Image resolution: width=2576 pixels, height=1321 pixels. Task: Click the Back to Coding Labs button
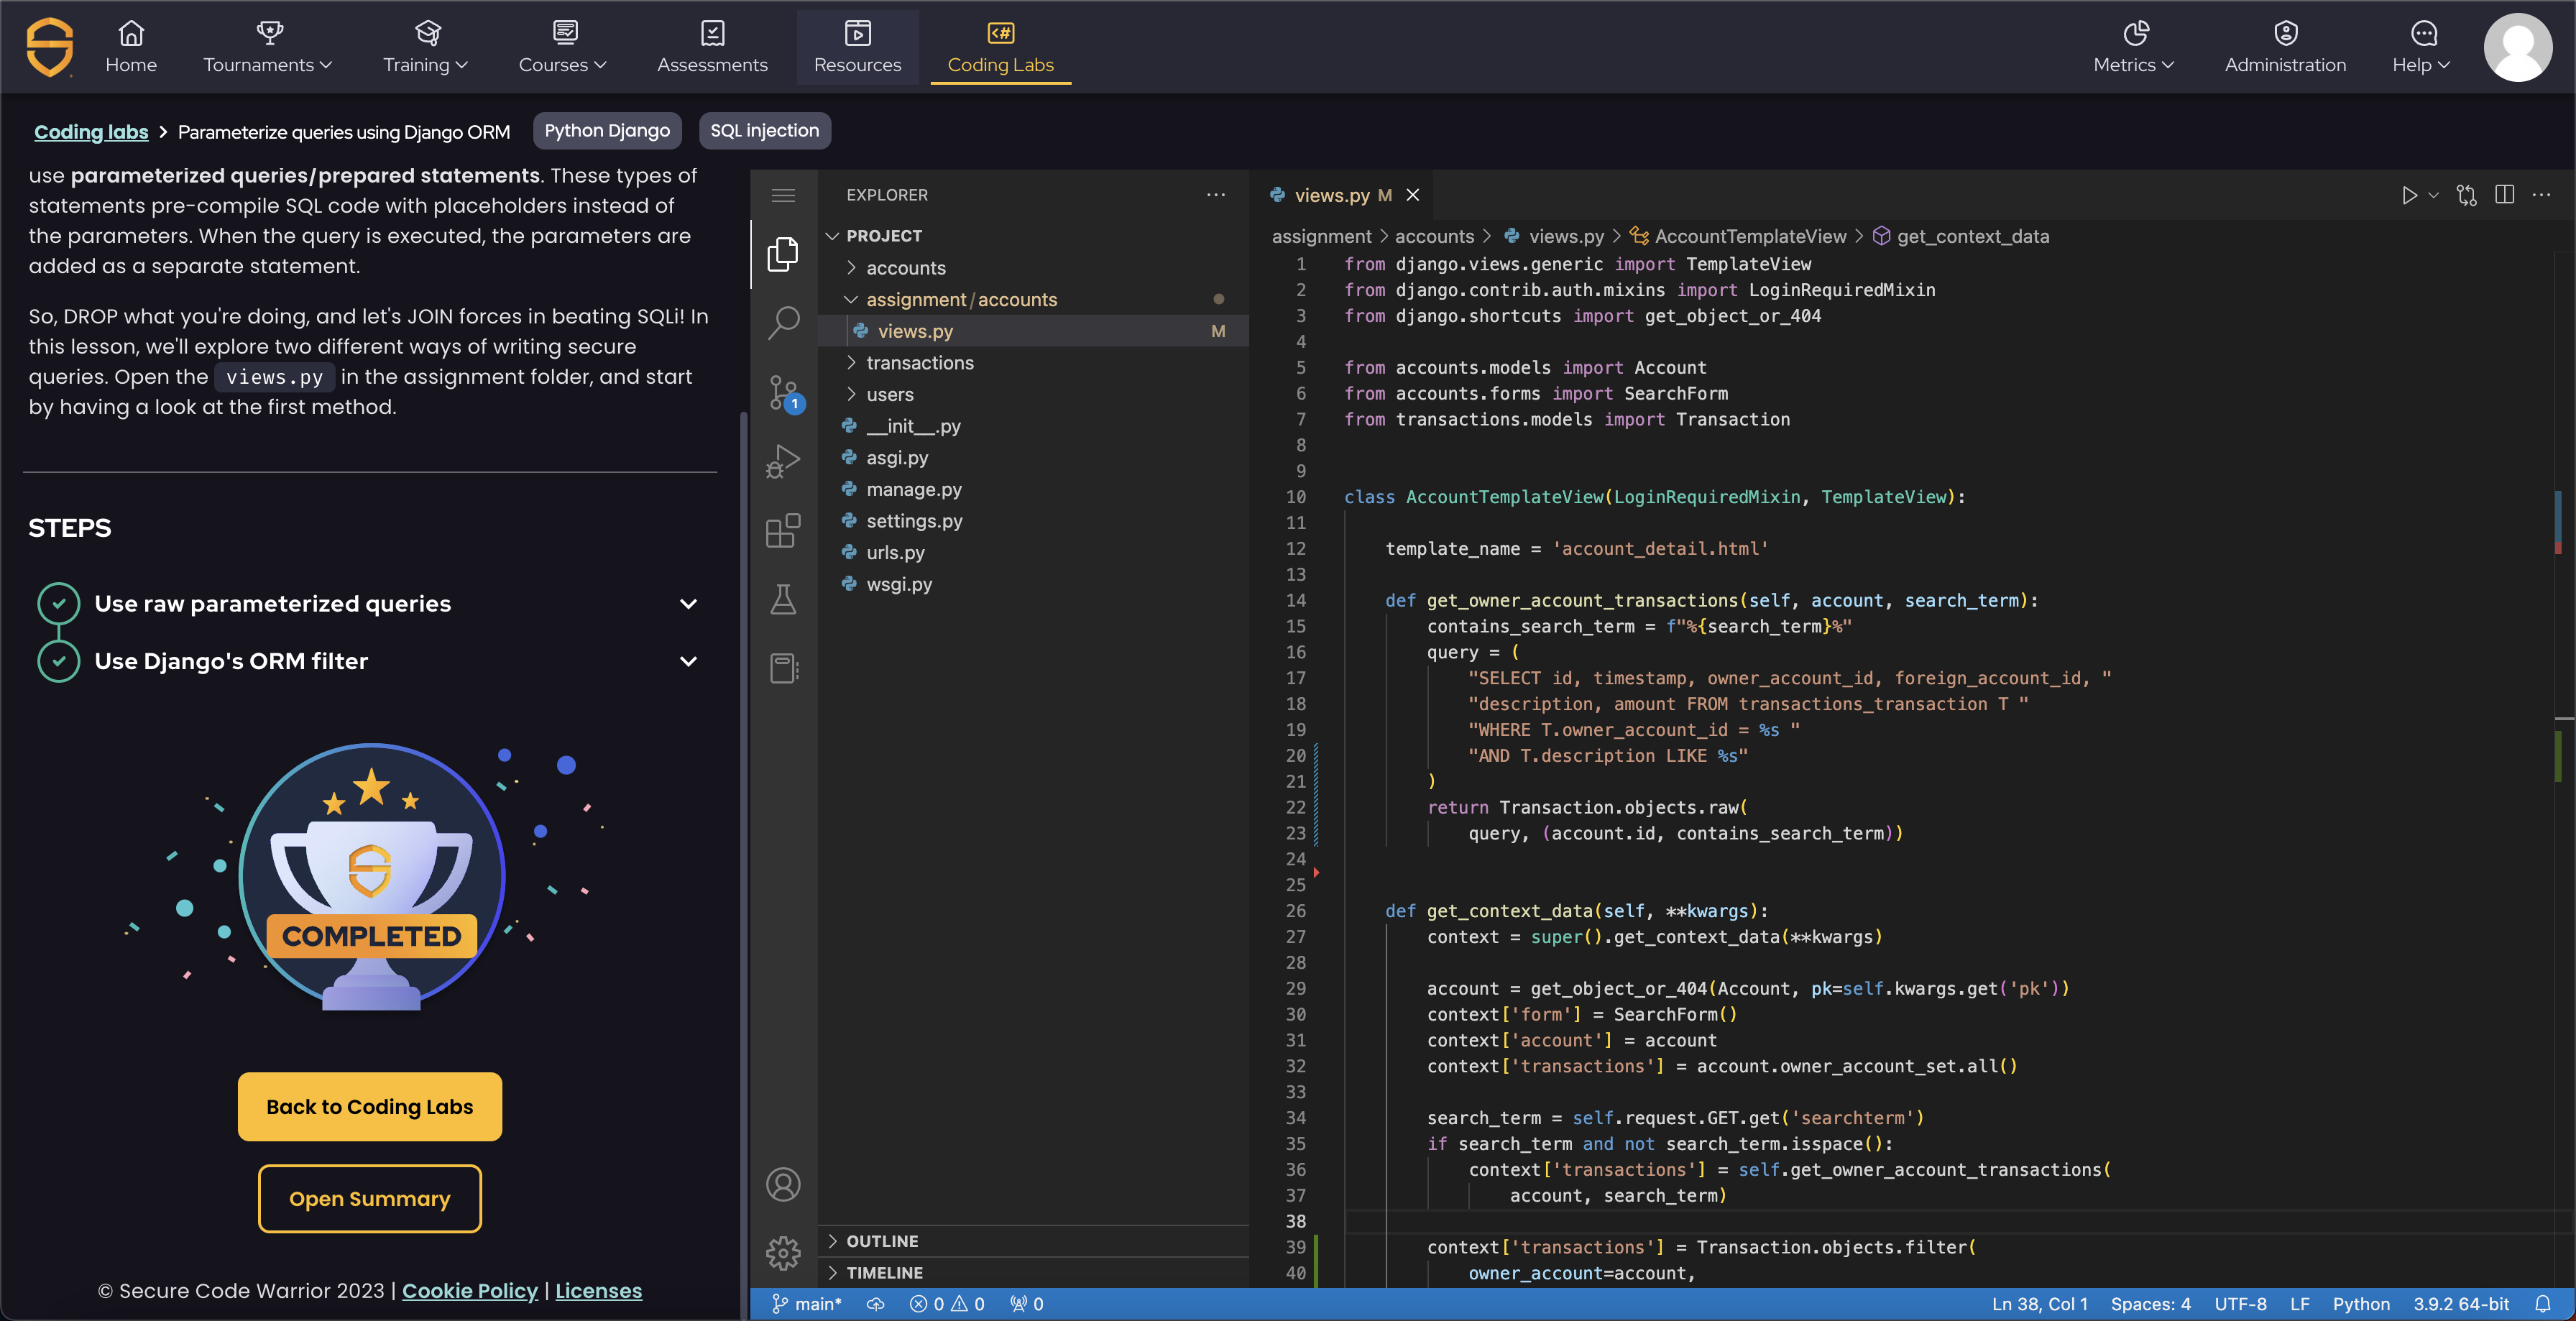pos(369,1106)
